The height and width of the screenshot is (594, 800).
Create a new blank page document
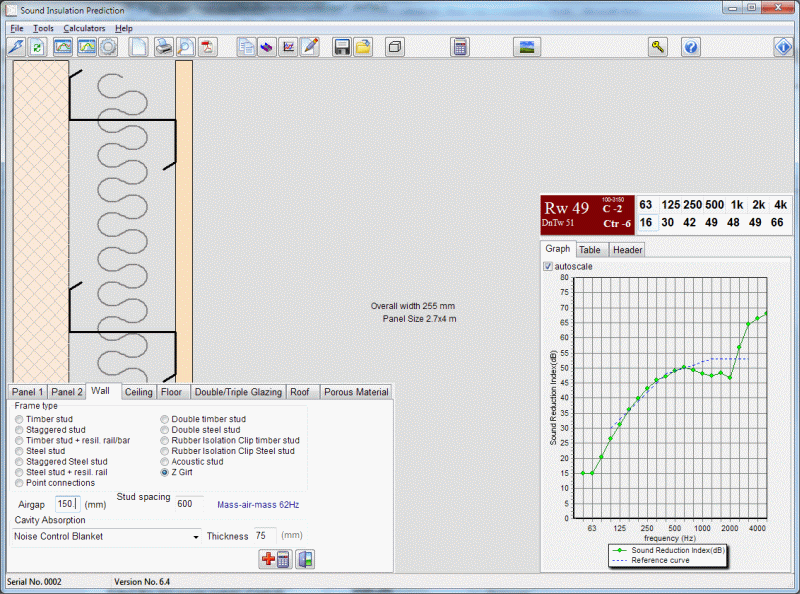click(138, 47)
